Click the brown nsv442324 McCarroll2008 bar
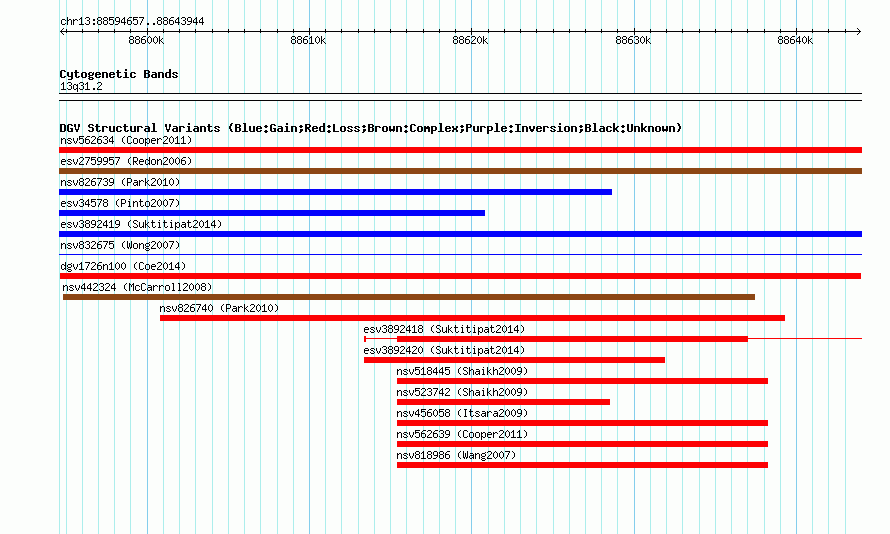 pos(409,297)
